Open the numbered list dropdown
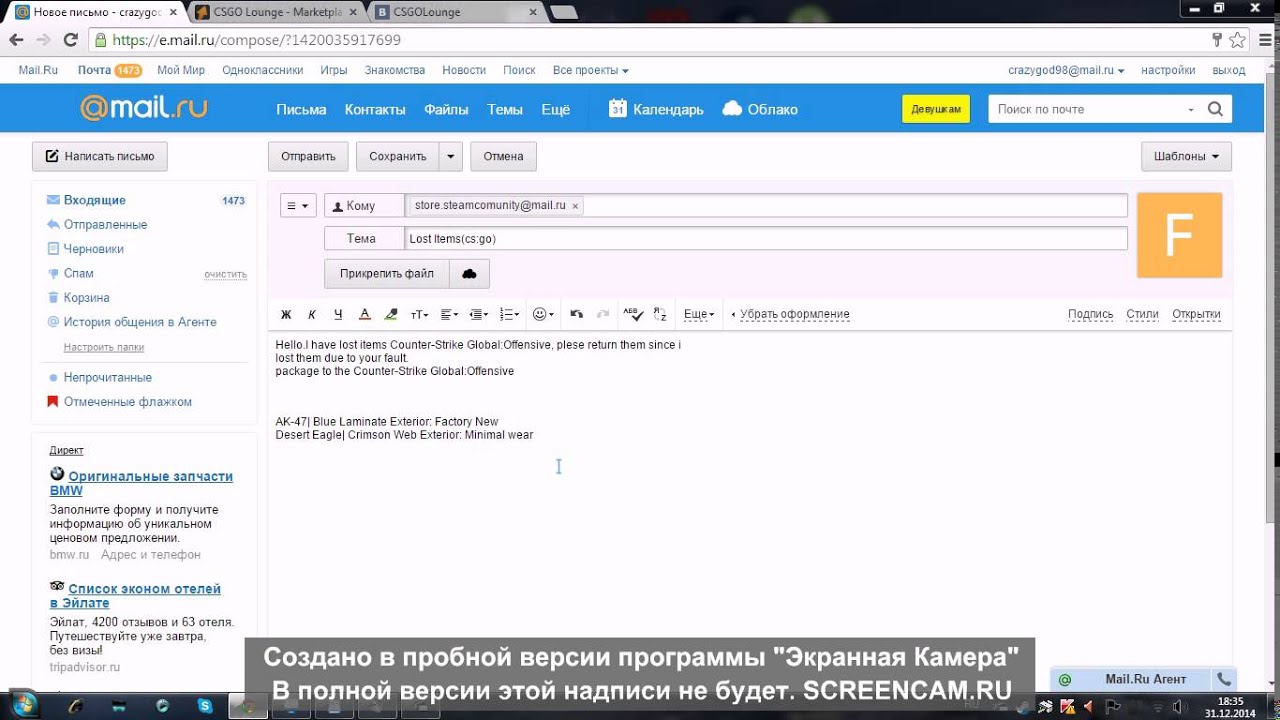Screen dimensions: 1280x720 (509, 314)
